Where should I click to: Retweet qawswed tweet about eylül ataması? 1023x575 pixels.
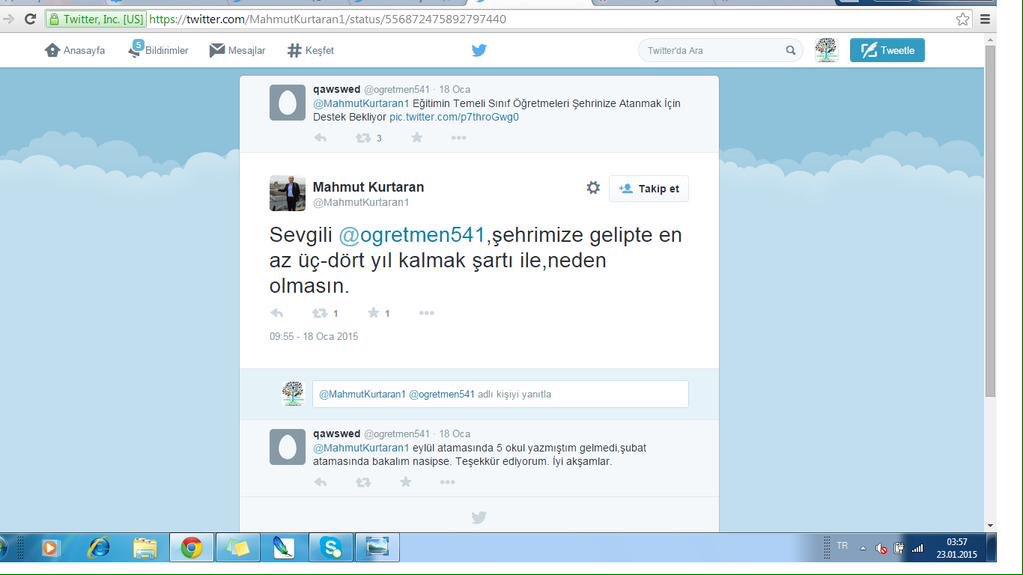(363, 482)
